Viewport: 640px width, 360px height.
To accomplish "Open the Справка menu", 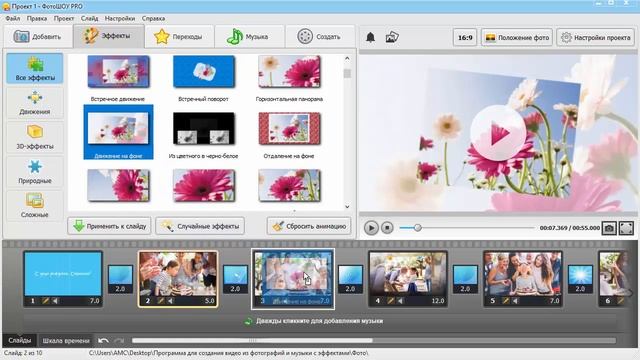I will [153, 18].
